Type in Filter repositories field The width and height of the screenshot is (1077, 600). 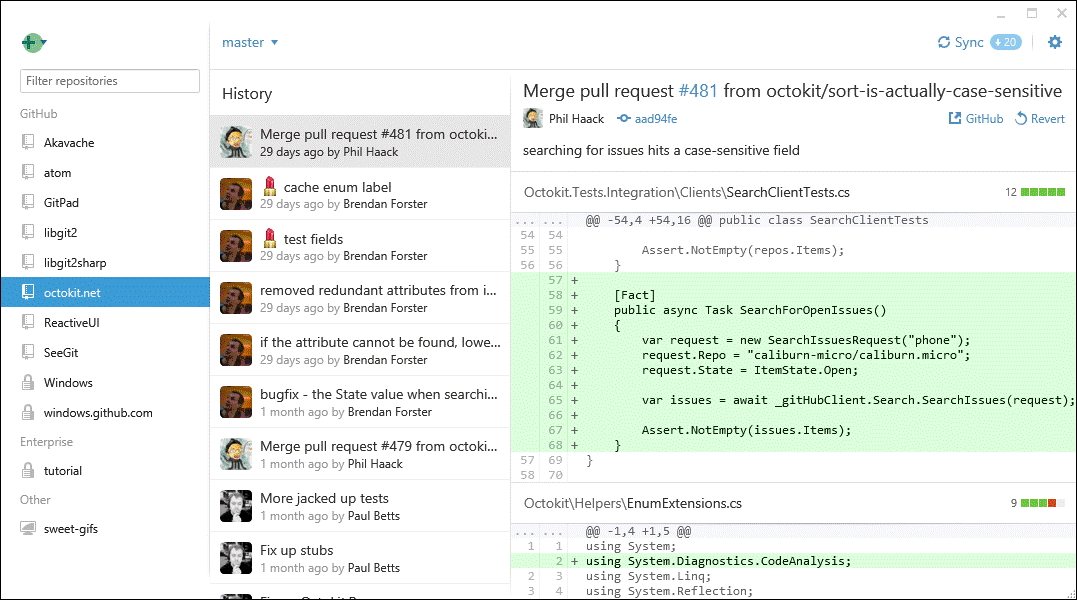pyautogui.click(x=110, y=81)
